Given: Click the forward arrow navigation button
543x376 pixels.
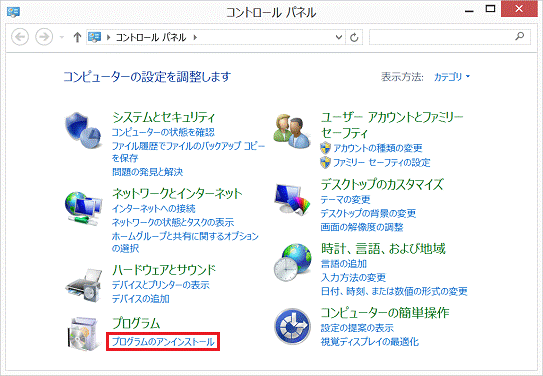Looking at the screenshot, I should [44, 37].
